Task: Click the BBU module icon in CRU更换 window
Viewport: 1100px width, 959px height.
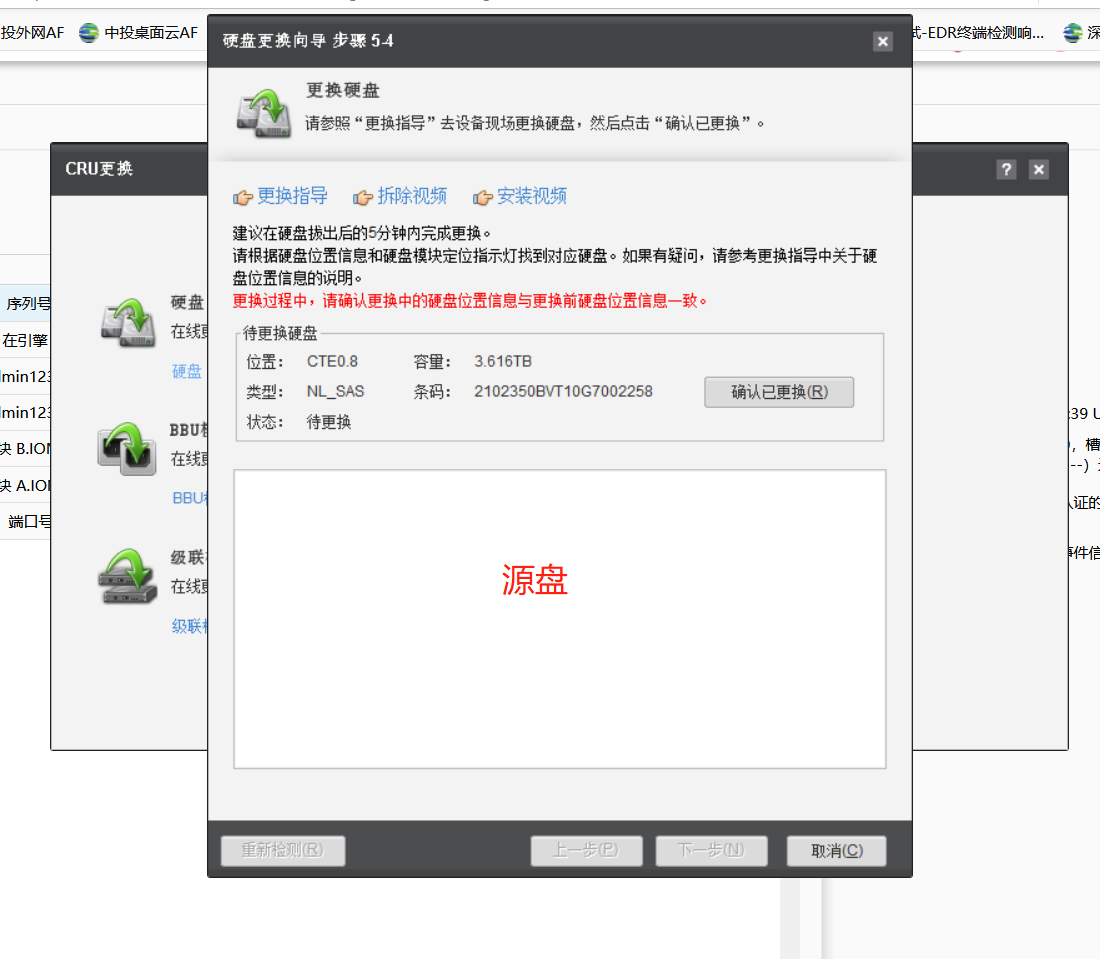Action: (x=127, y=449)
